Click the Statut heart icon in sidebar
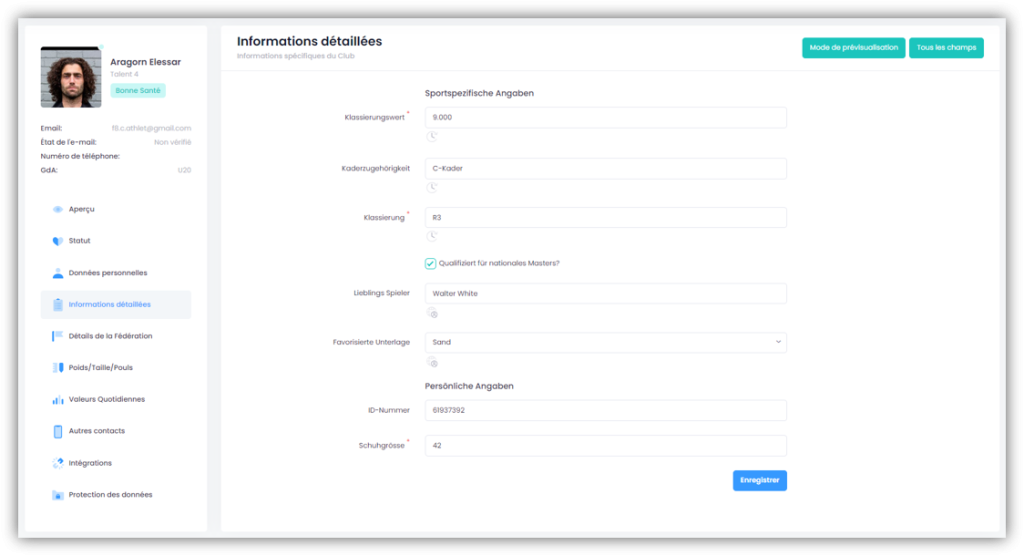1024x556 pixels. tap(58, 241)
